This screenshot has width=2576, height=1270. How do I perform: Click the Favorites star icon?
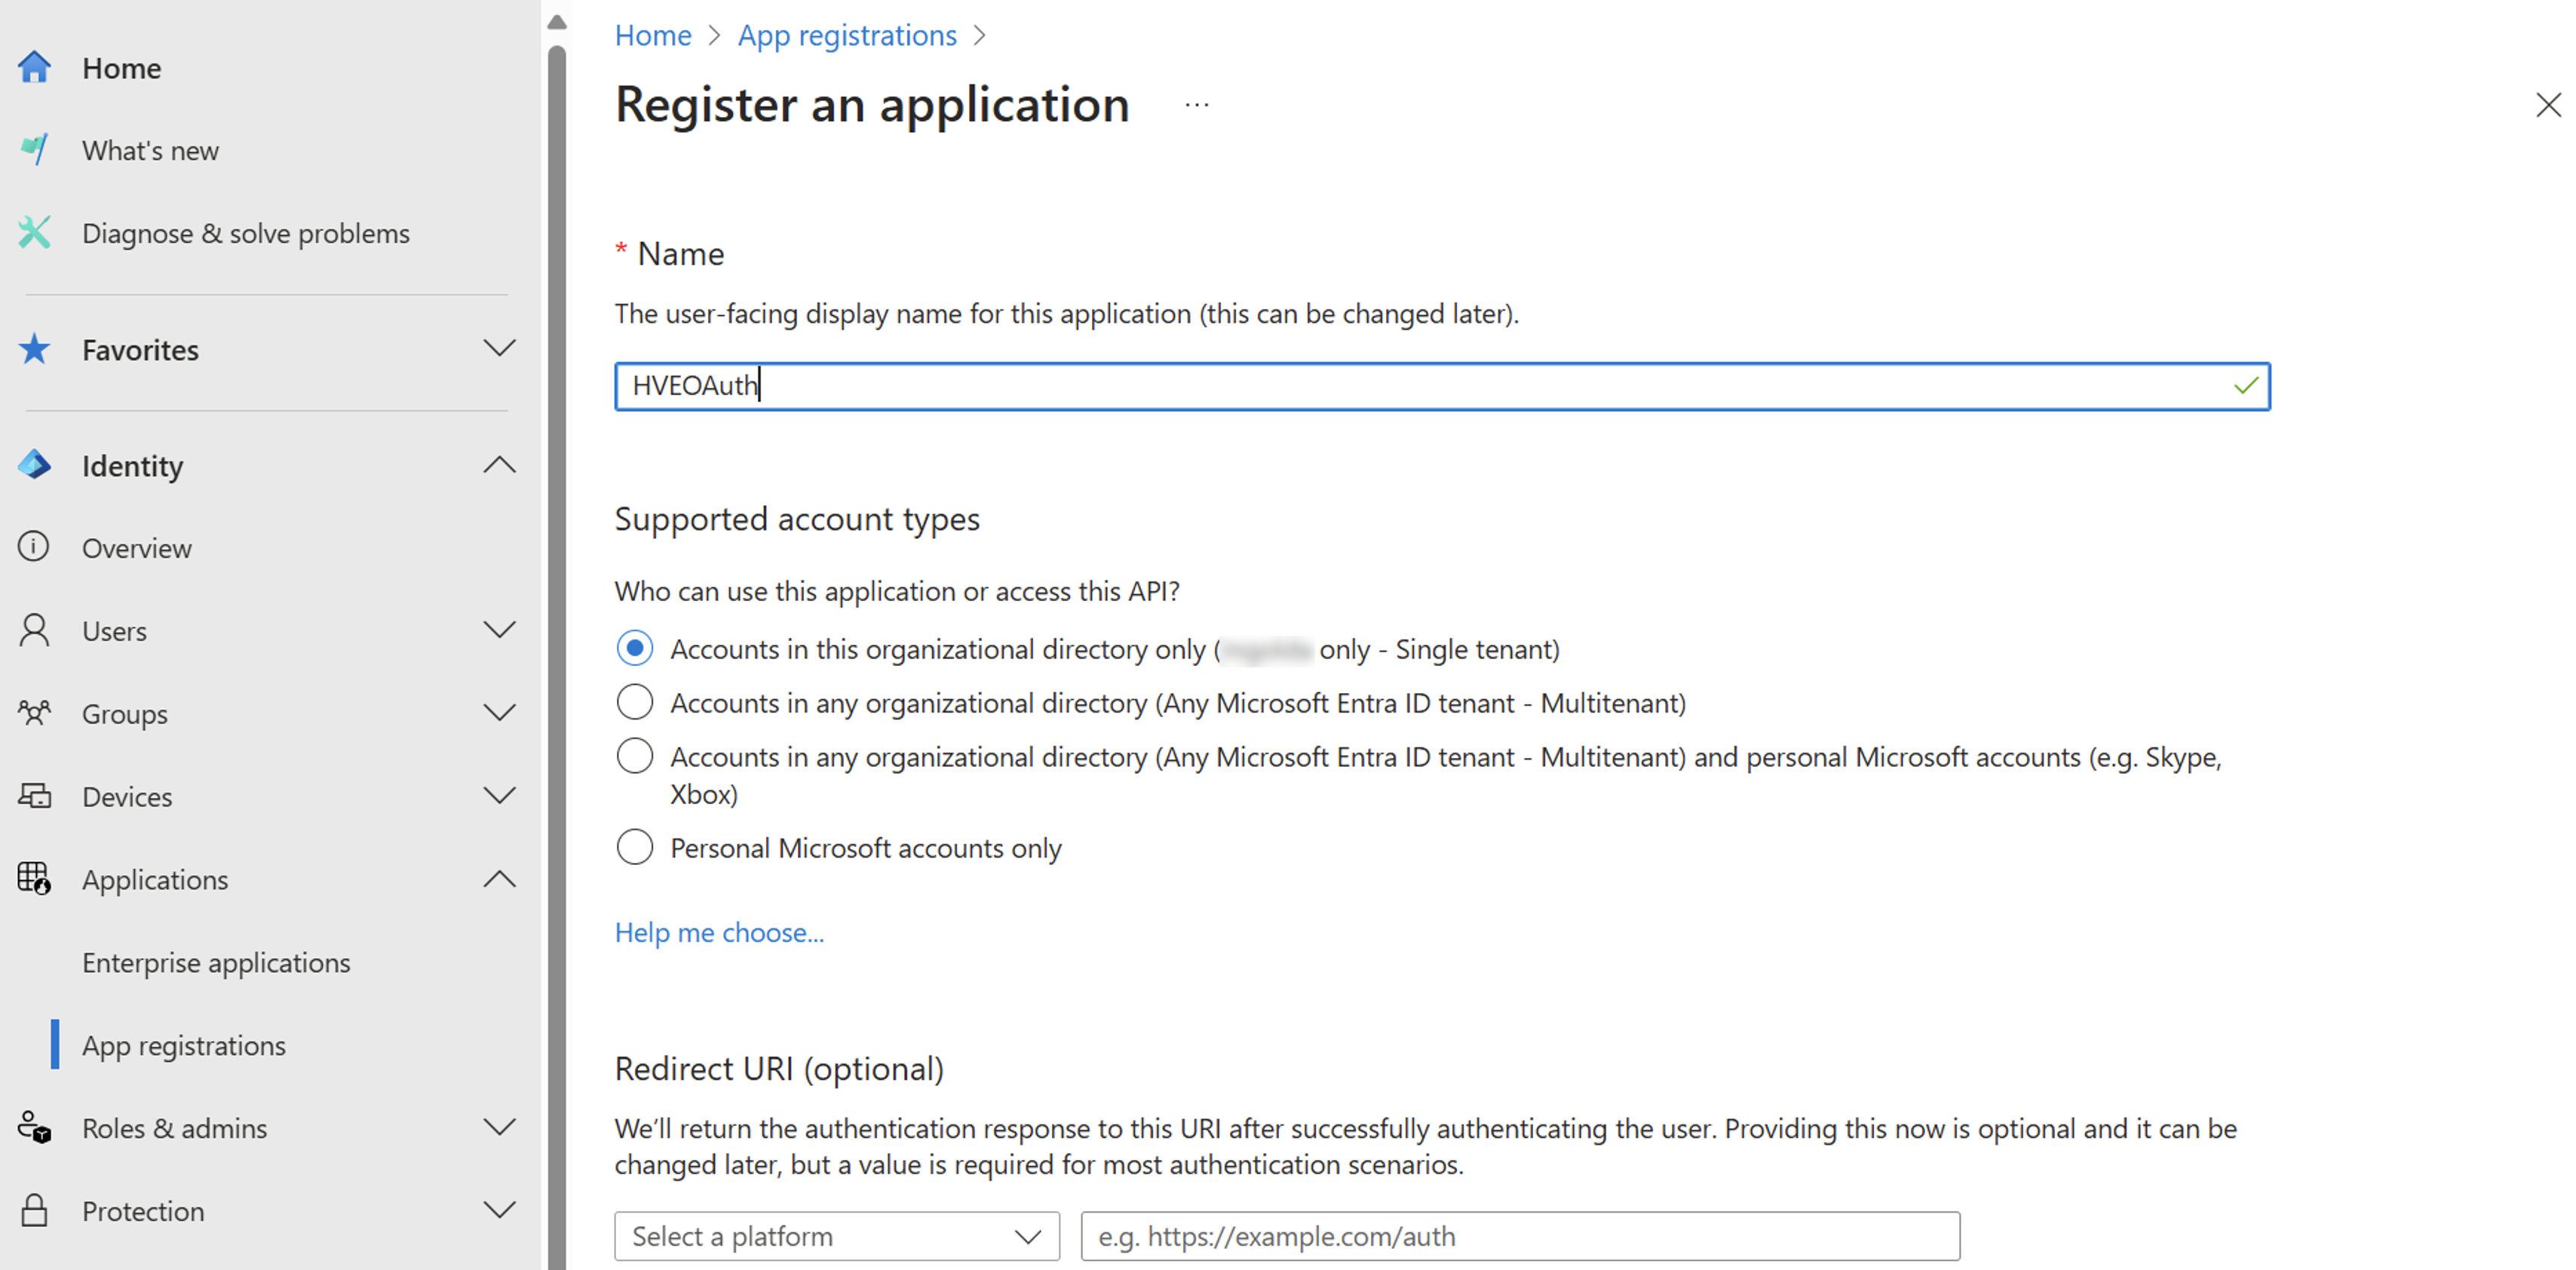(34, 349)
